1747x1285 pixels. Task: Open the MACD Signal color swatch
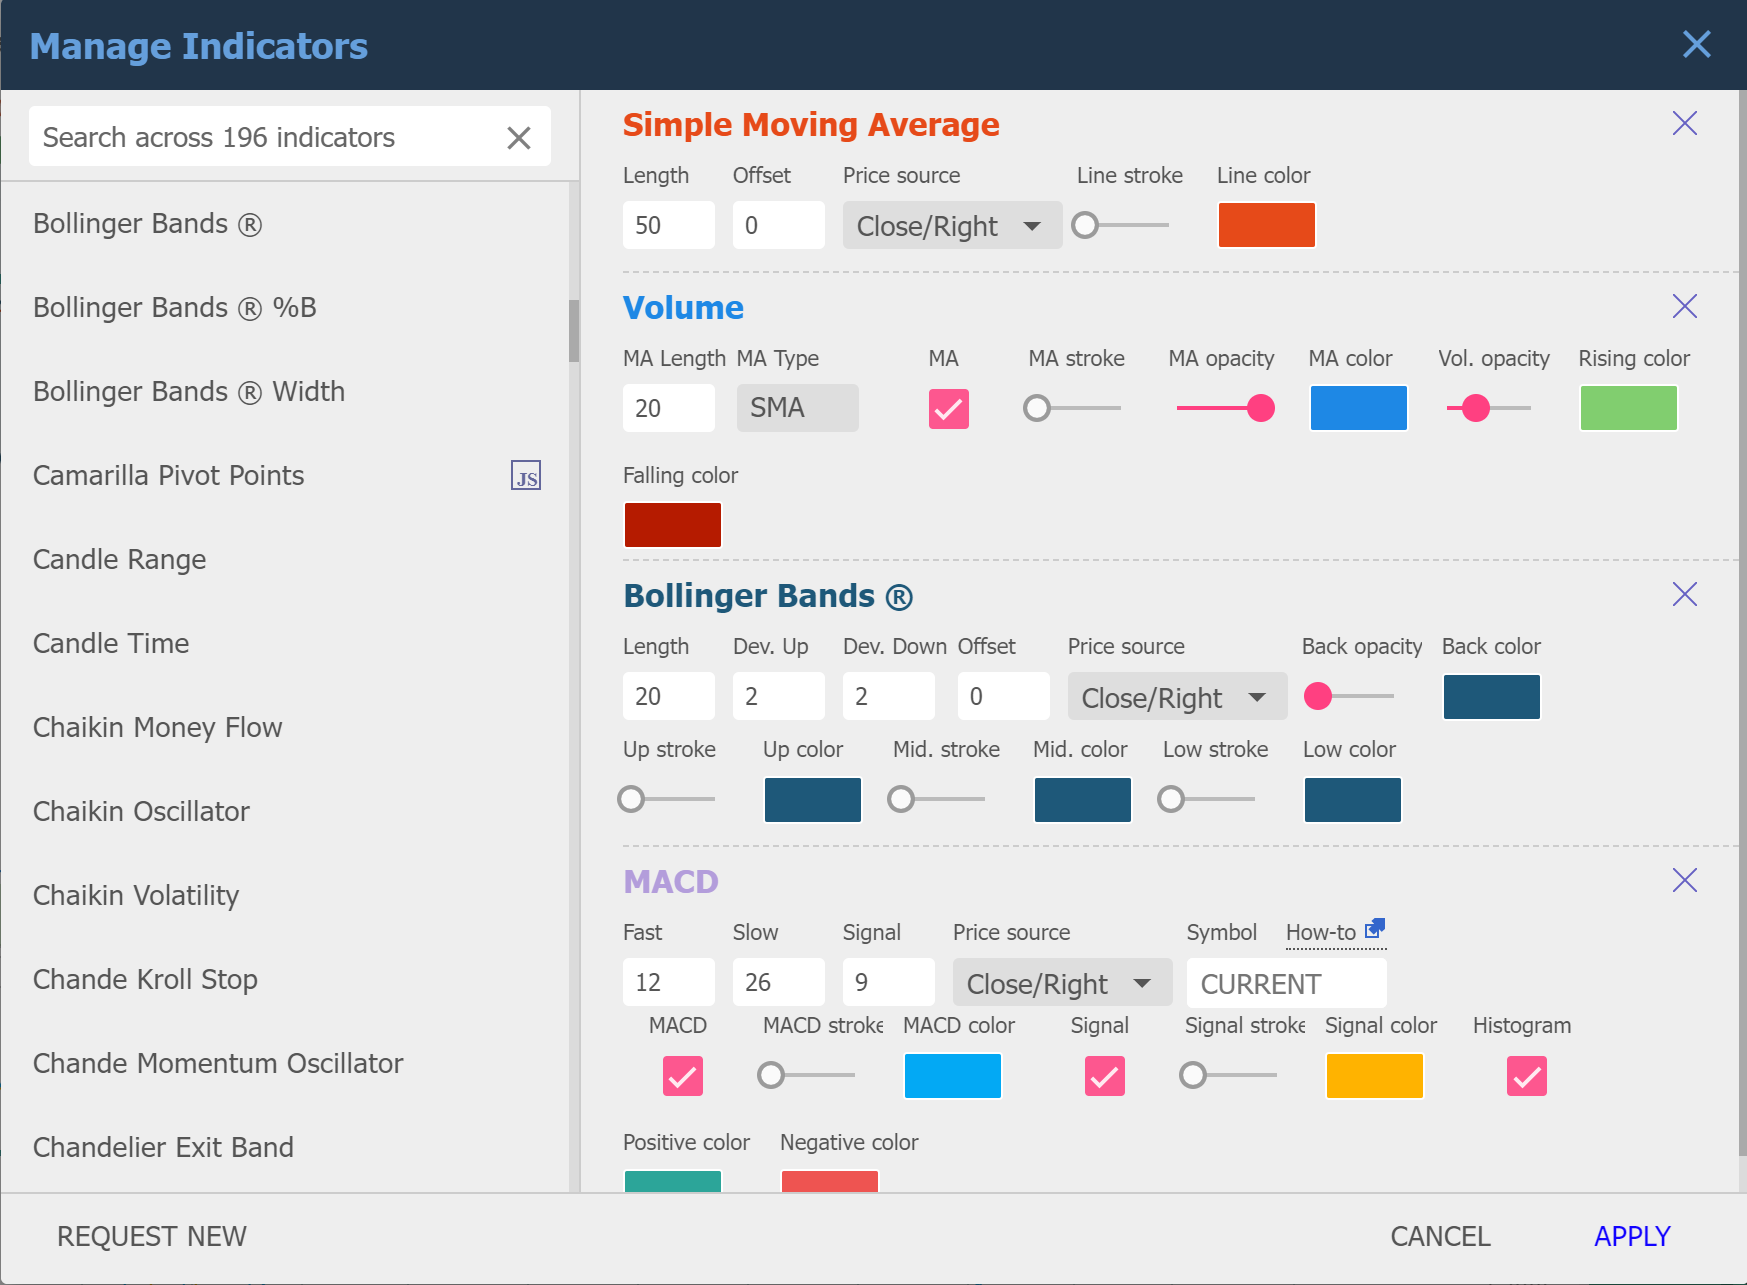point(1374,1076)
